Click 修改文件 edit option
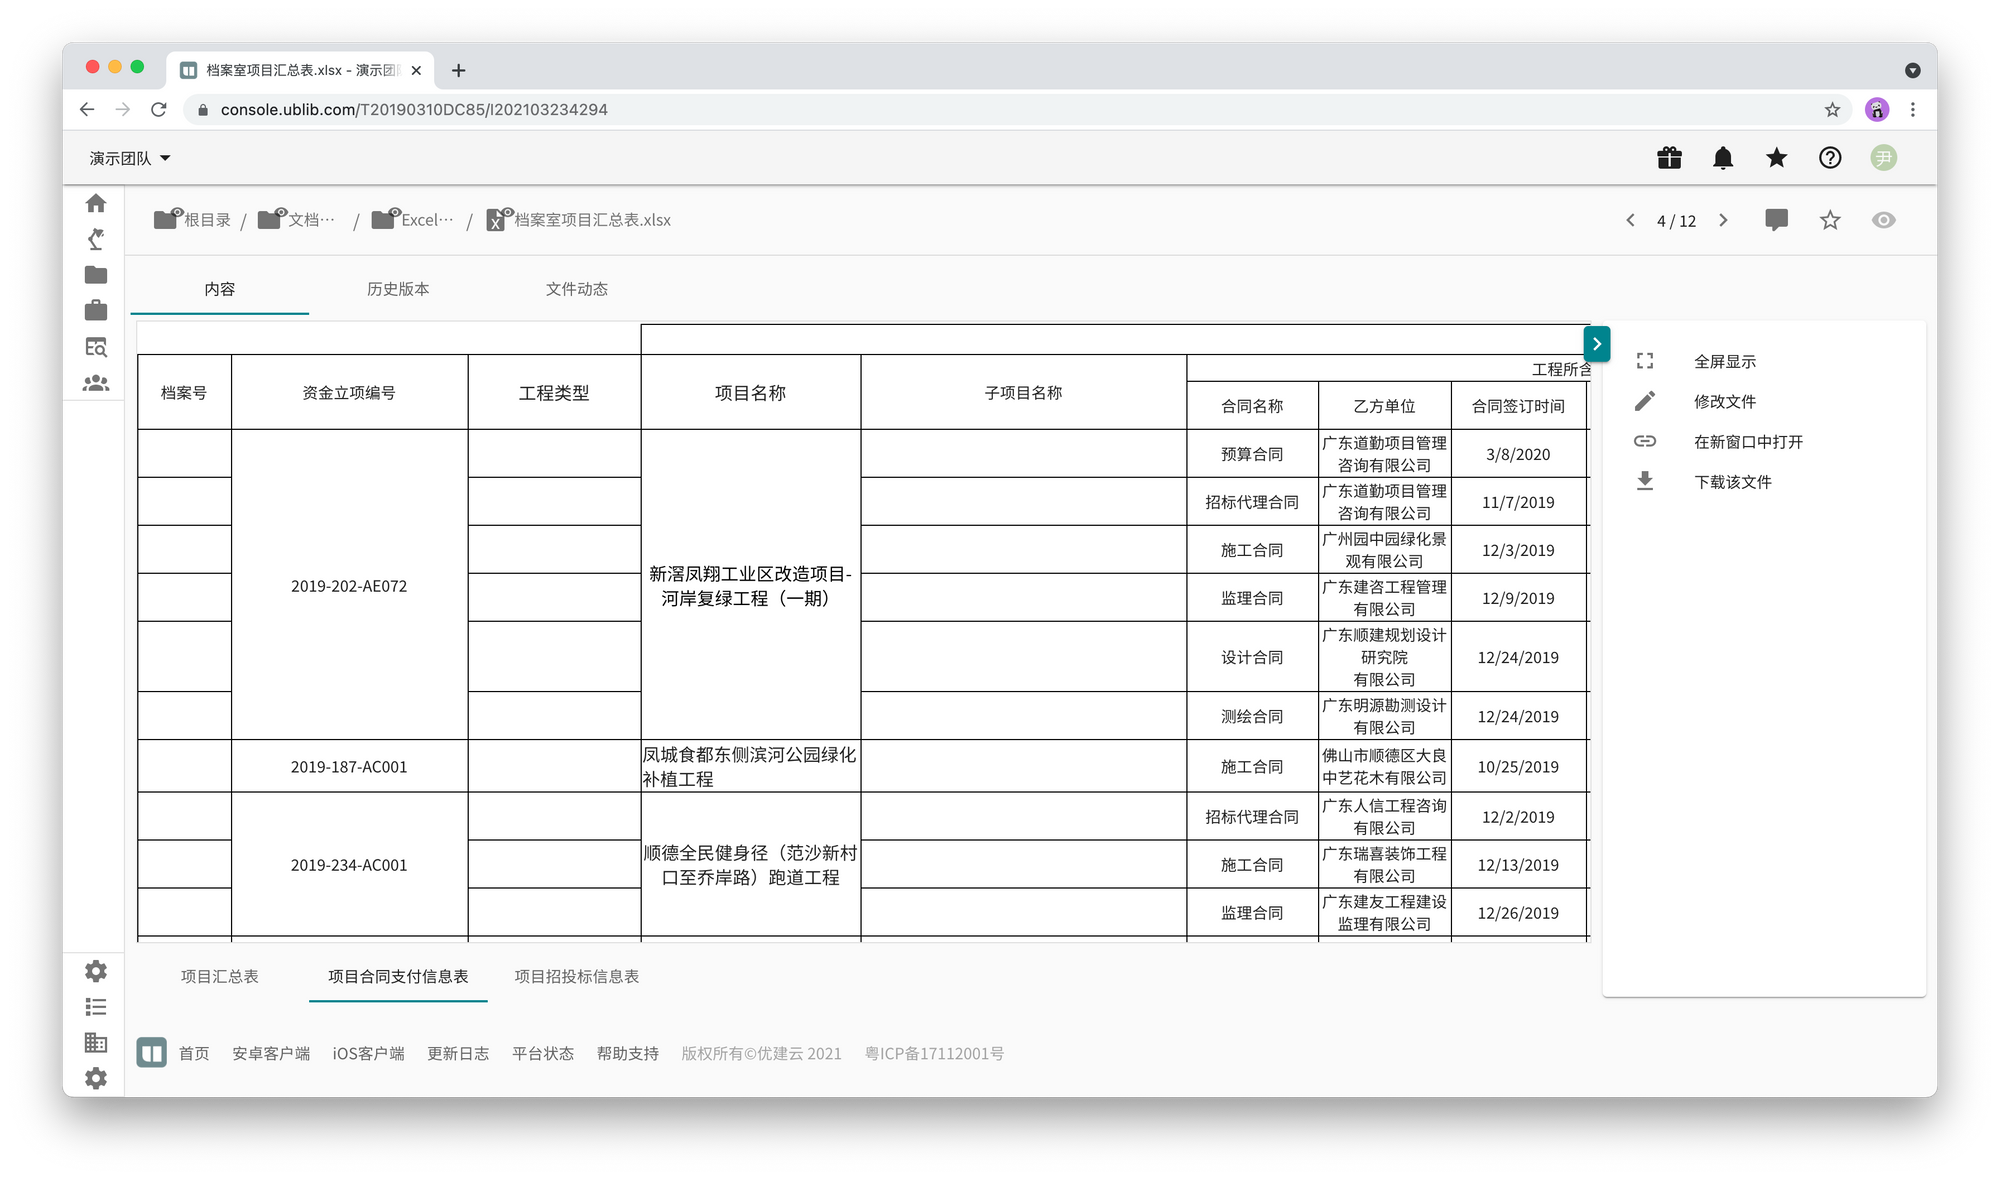The image size is (2000, 1180). coord(1724,402)
